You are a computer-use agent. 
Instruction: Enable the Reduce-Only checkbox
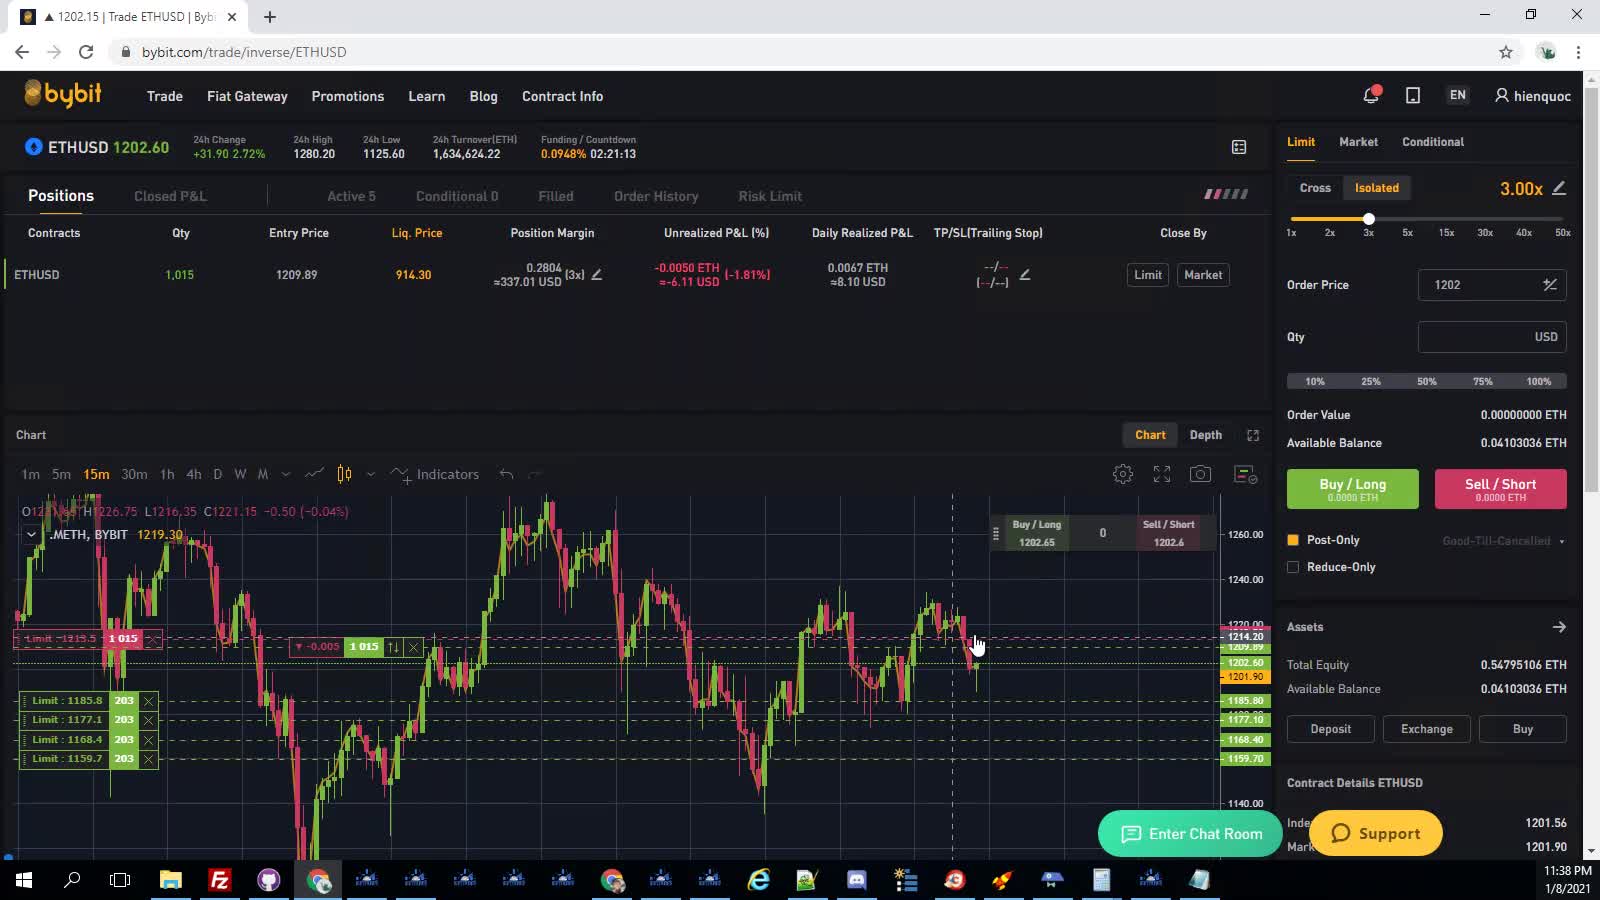[x=1293, y=567]
